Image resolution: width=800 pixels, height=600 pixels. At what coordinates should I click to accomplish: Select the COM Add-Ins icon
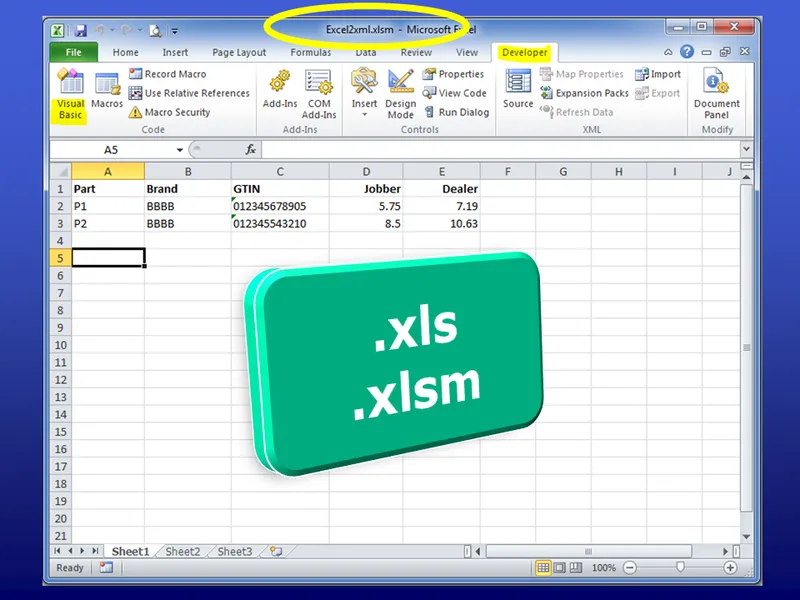click(x=318, y=90)
